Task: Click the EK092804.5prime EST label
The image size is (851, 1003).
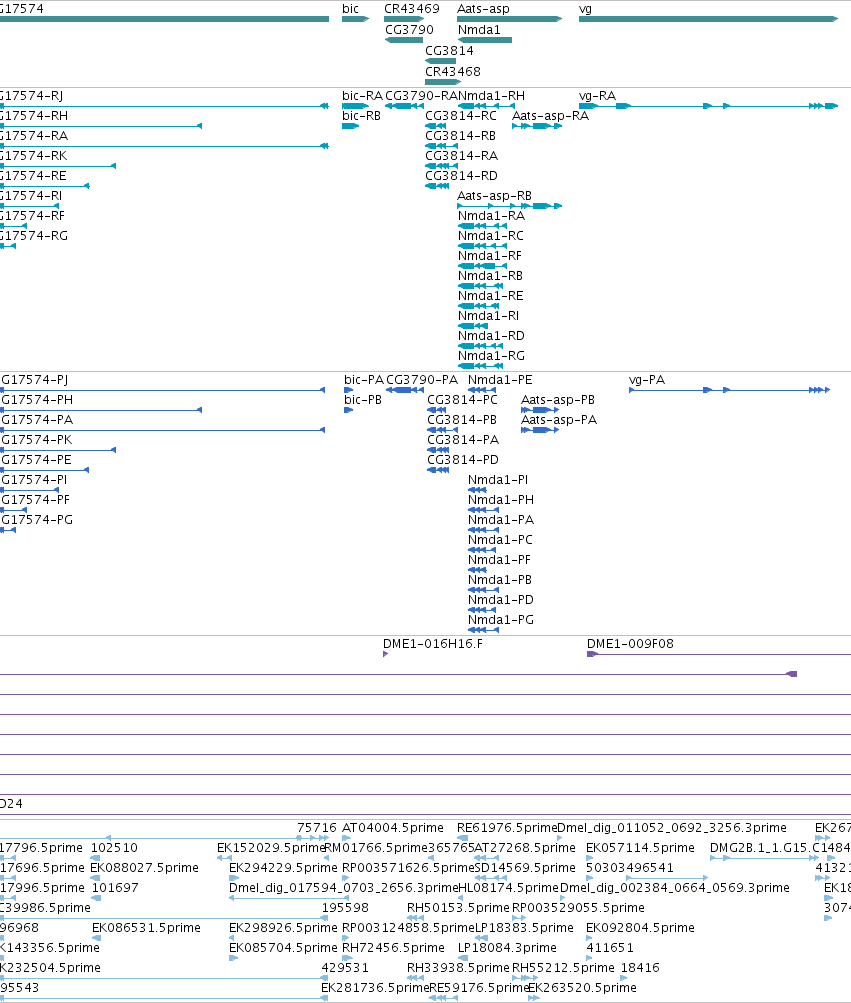Action: click(x=640, y=928)
